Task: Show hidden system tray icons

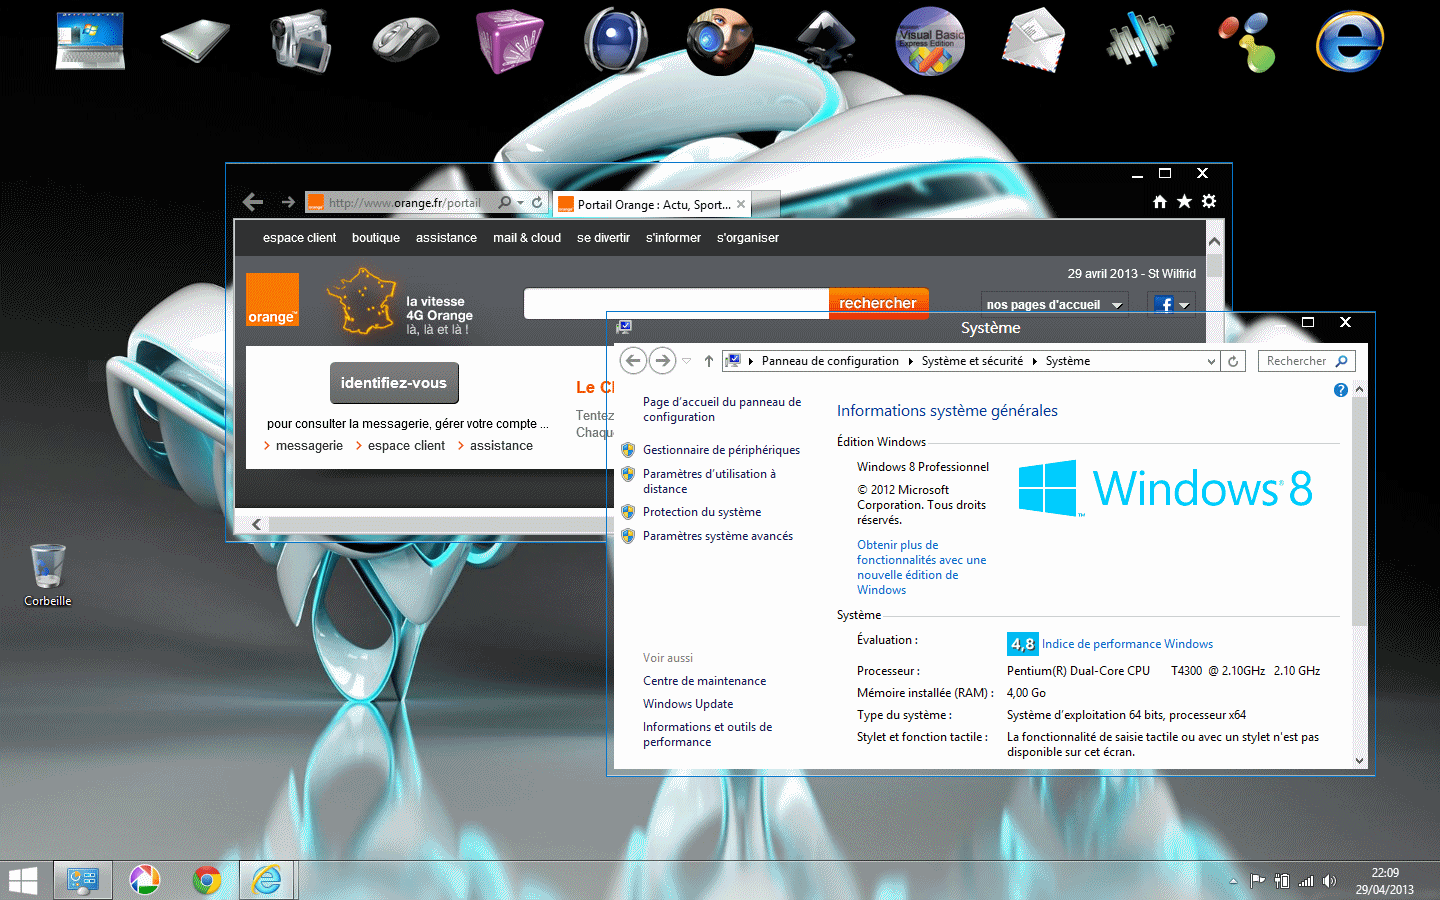Action: coord(1233,881)
